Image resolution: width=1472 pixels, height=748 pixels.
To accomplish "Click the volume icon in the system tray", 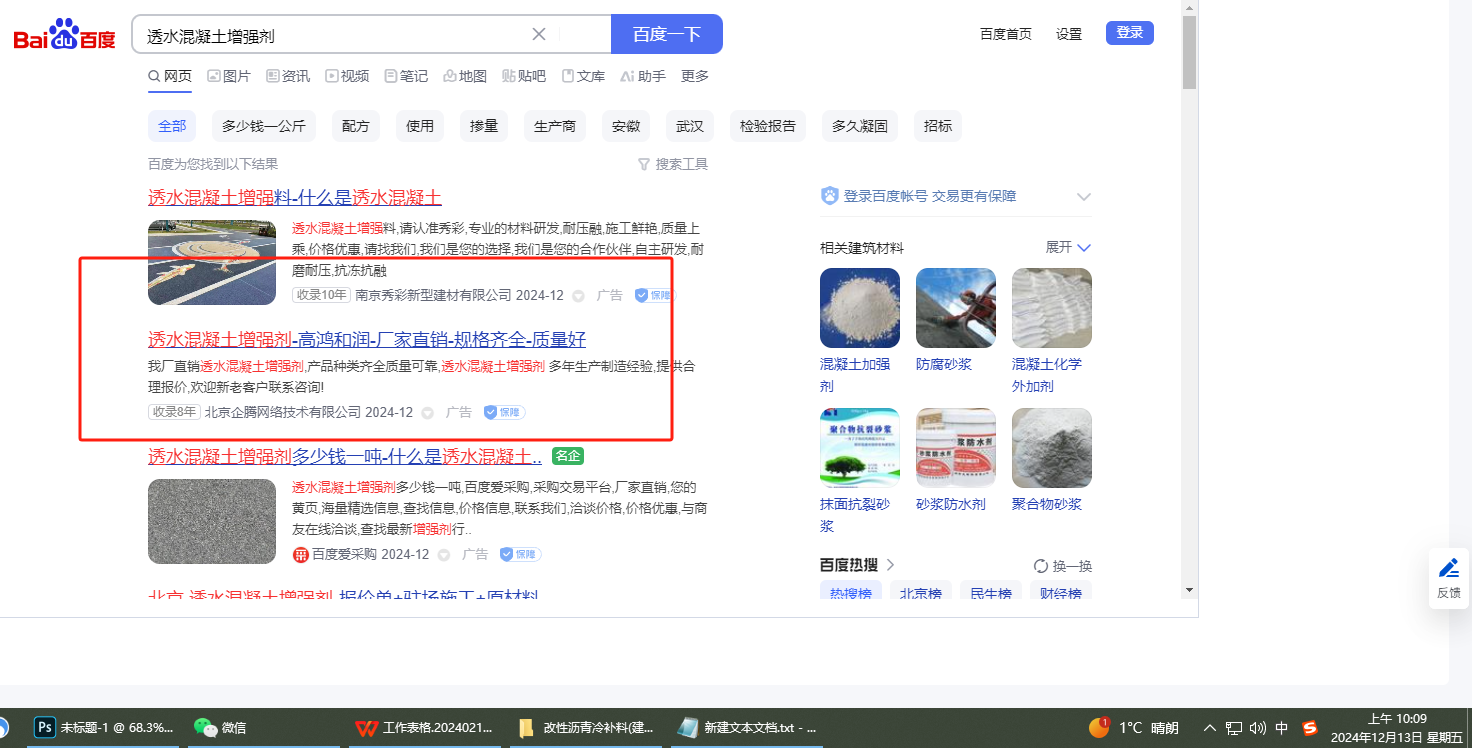I will click(x=1258, y=728).
